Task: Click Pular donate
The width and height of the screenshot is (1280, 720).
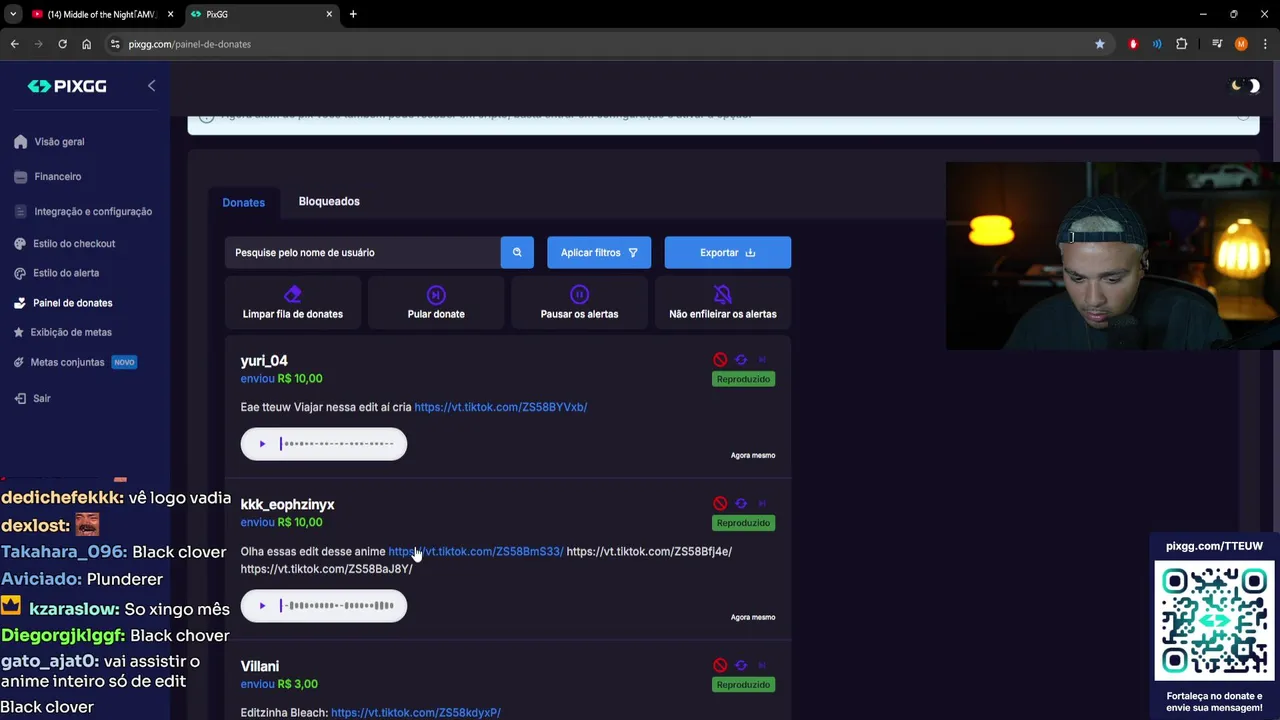Action: point(436,303)
